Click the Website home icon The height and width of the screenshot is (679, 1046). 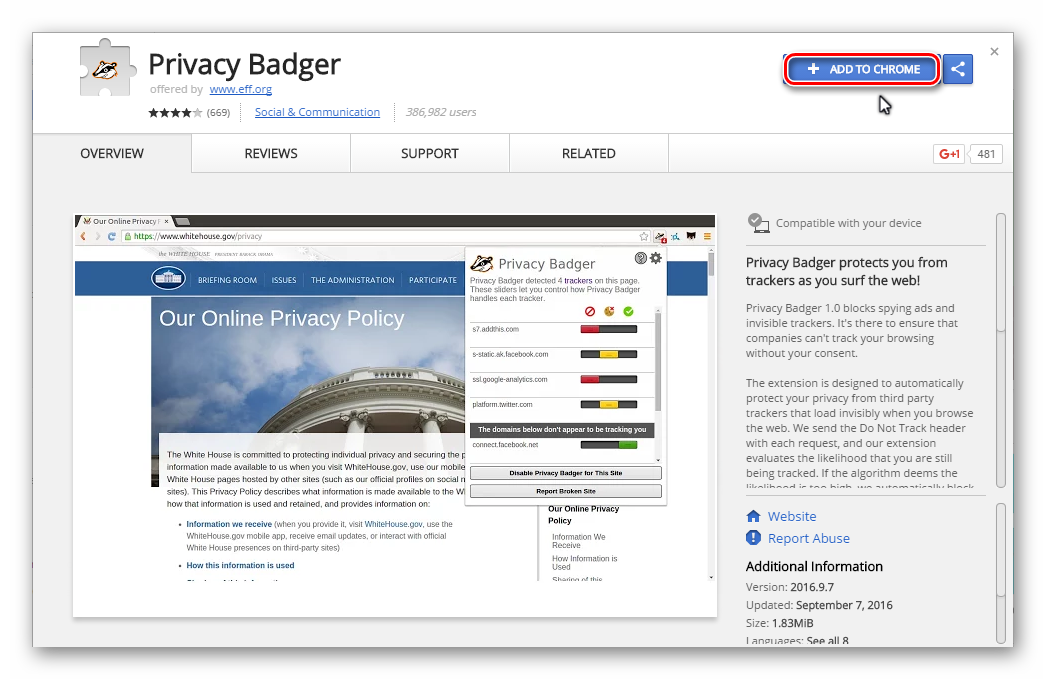point(753,516)
